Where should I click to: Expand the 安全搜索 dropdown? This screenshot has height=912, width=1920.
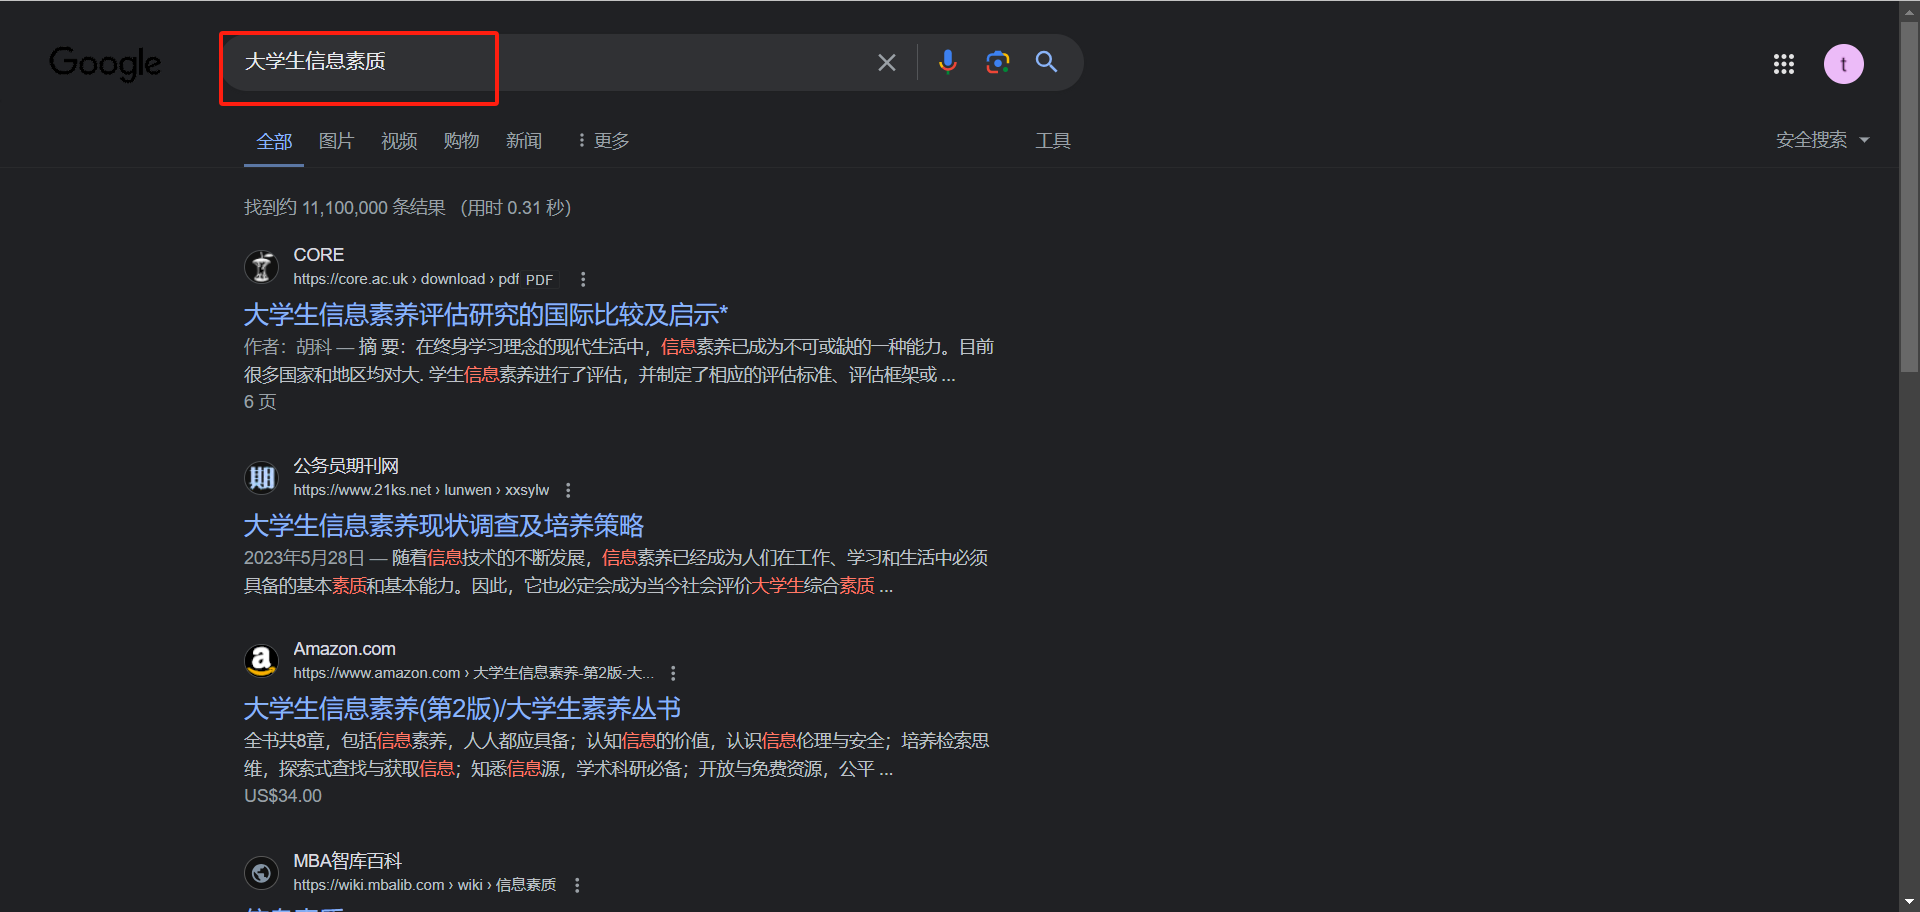[1822, 140]
